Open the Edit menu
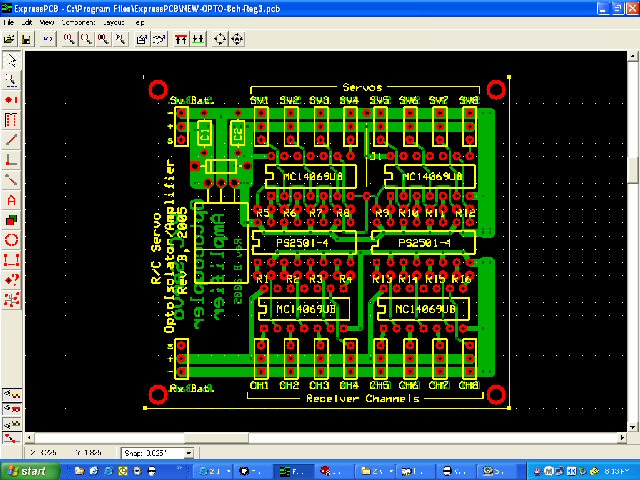Screen dimensions: 640x480 27,22
